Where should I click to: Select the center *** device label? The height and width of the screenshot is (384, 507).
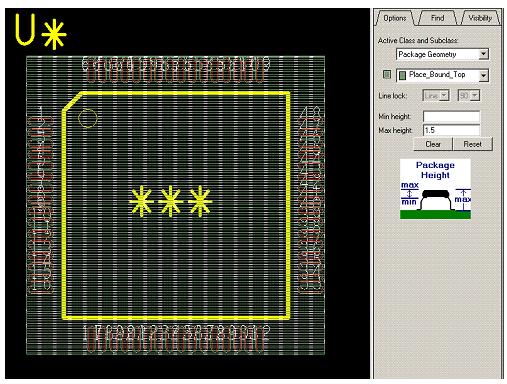(x=171, y=201)
